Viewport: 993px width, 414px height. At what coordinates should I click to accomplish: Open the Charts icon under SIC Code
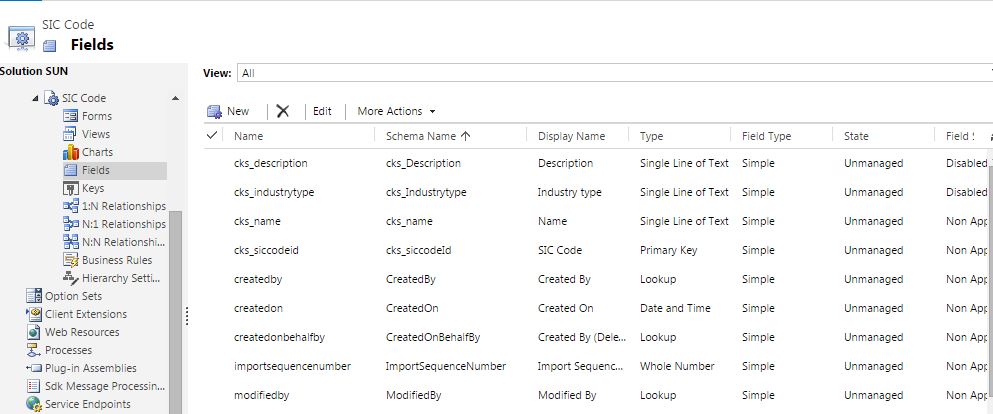[x=71, y=152]
